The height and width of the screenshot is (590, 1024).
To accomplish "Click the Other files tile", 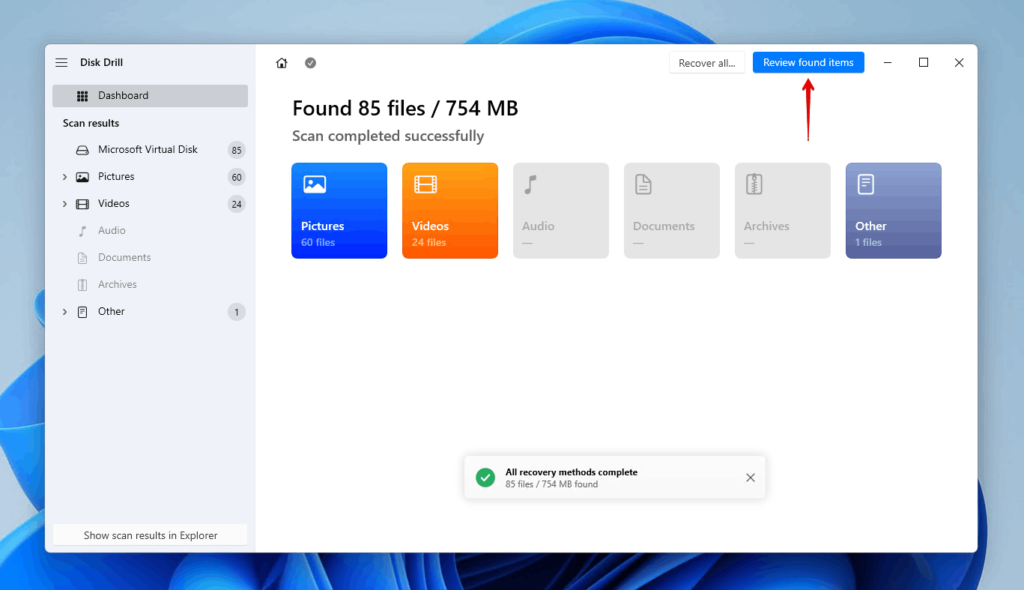I will click(893, 211).
